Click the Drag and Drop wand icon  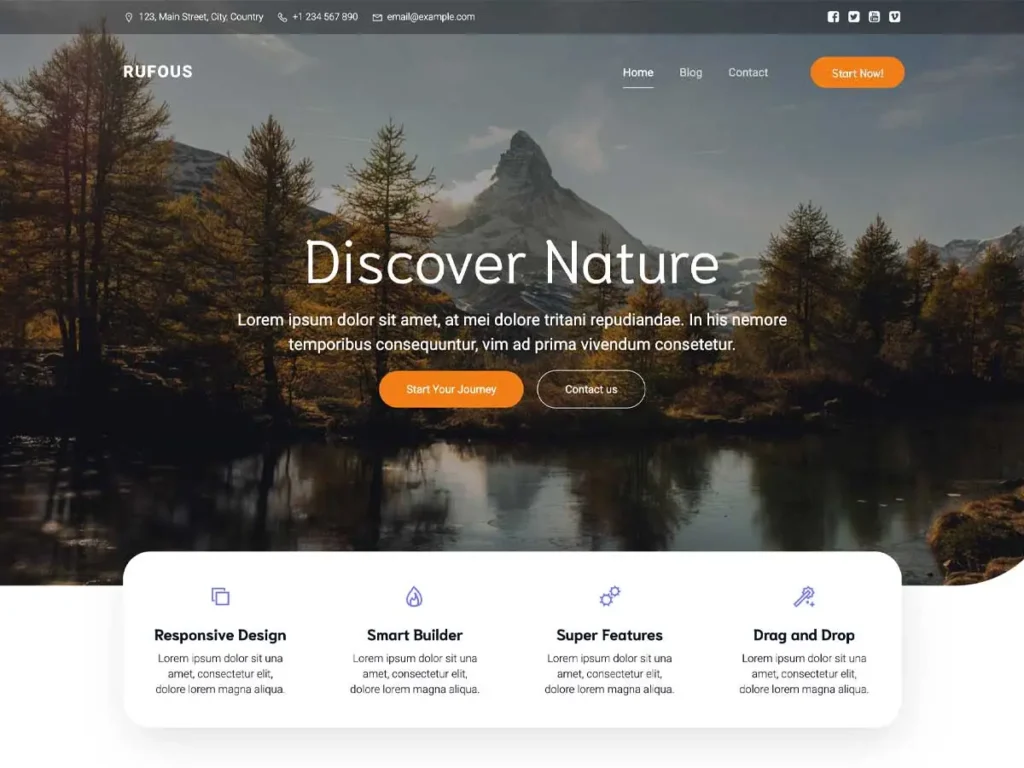click(804, 597)
